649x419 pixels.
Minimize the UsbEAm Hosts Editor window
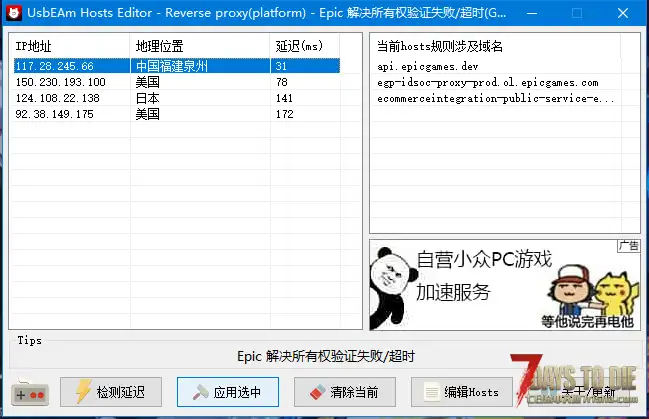coord(532,13)
